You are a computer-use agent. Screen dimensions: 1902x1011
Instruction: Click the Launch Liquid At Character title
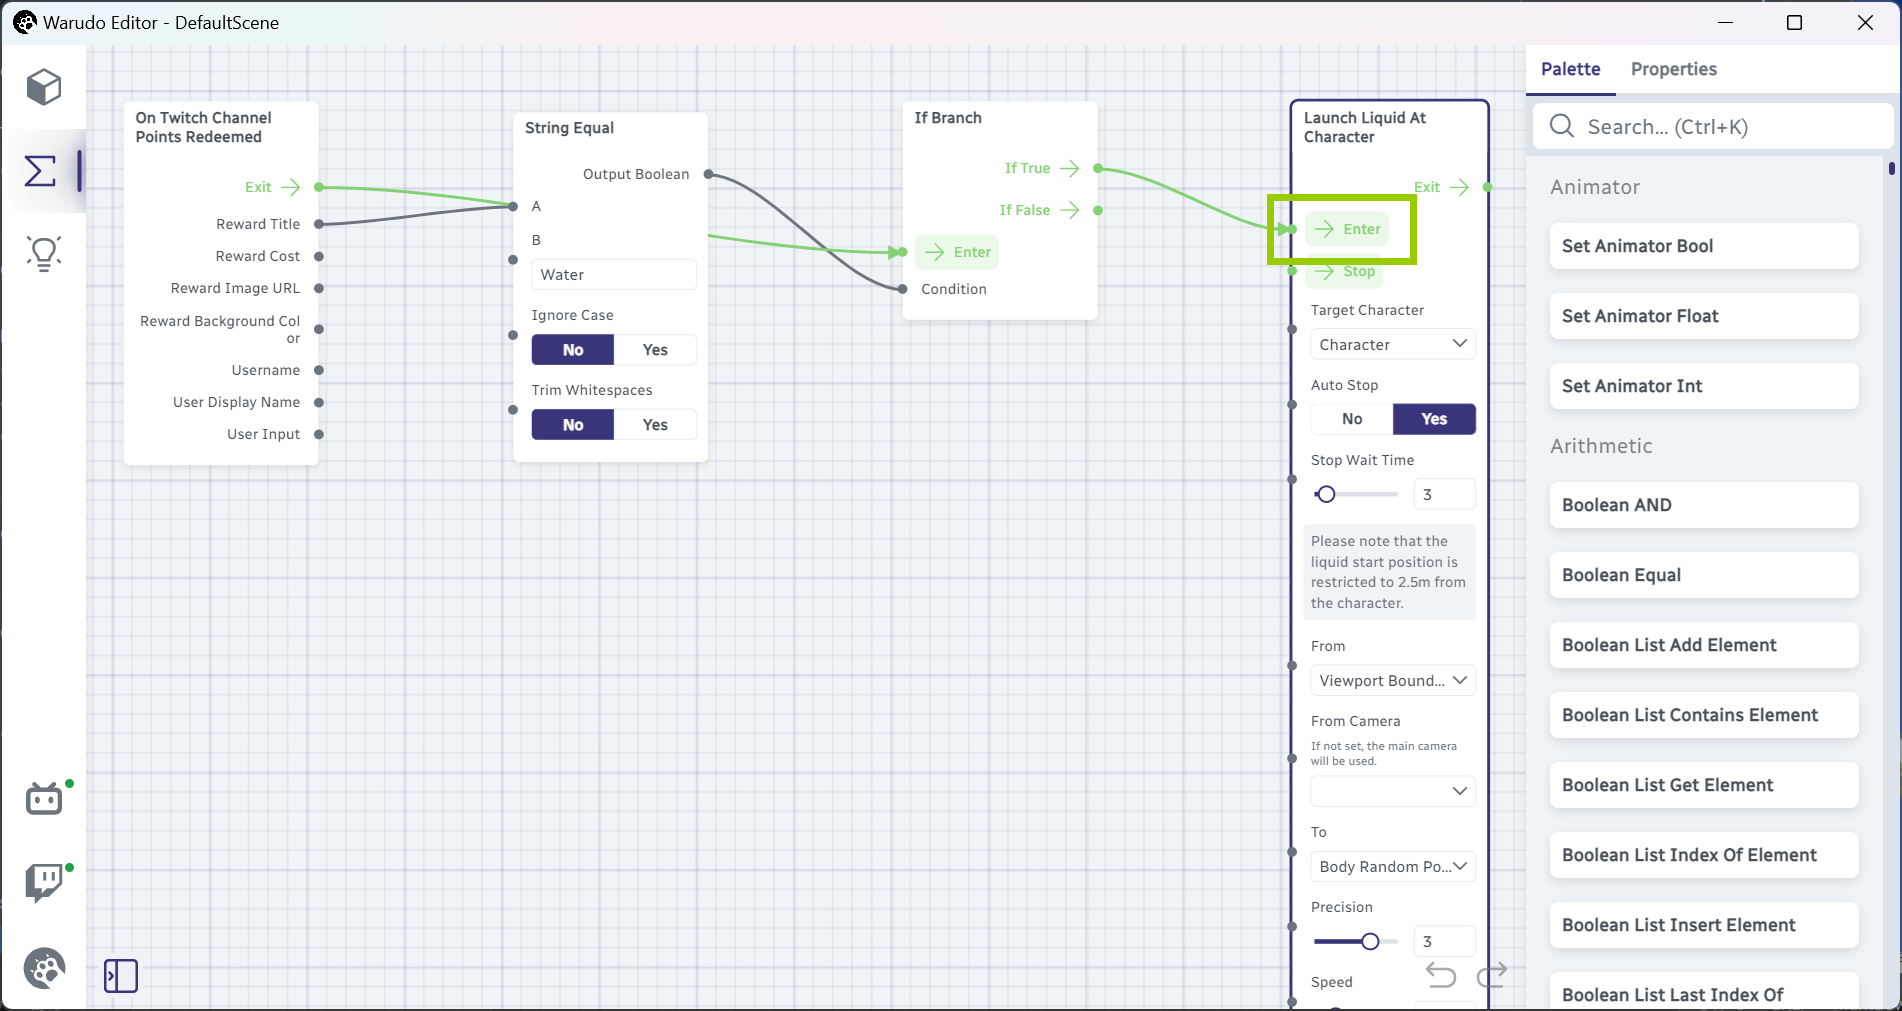(1365, 127)
